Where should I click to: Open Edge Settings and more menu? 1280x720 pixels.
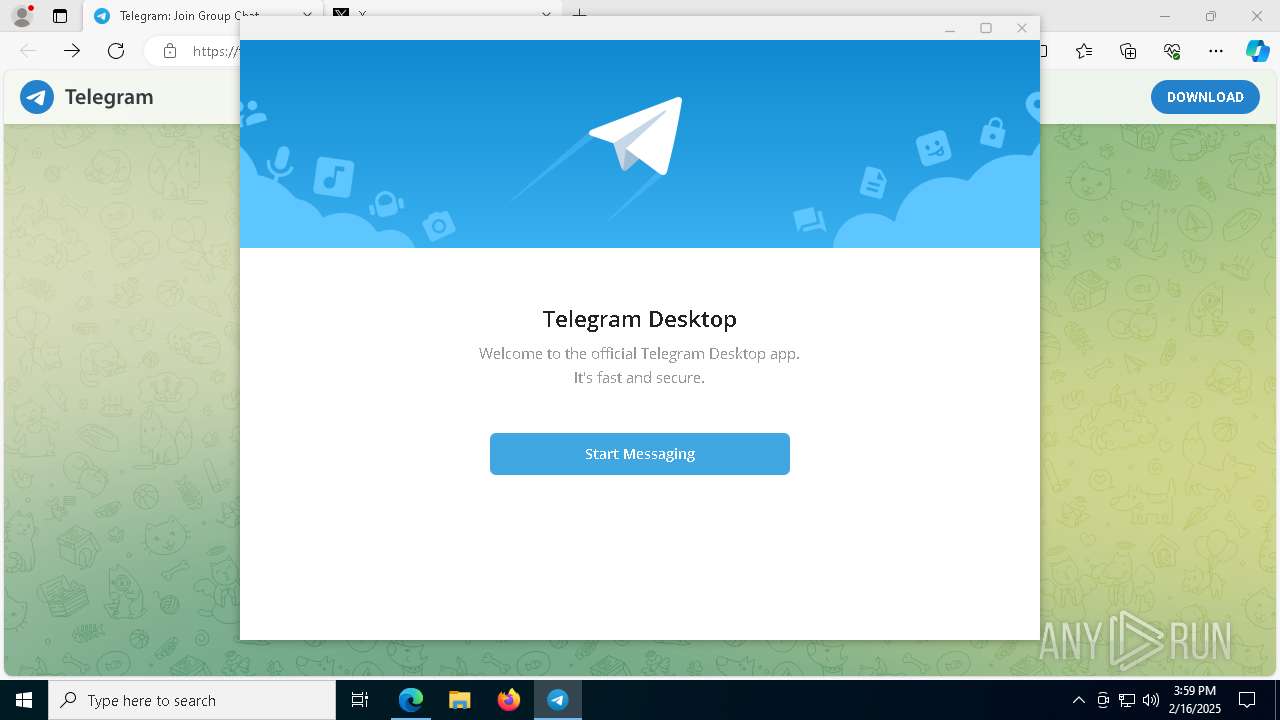pos(1216,51)
